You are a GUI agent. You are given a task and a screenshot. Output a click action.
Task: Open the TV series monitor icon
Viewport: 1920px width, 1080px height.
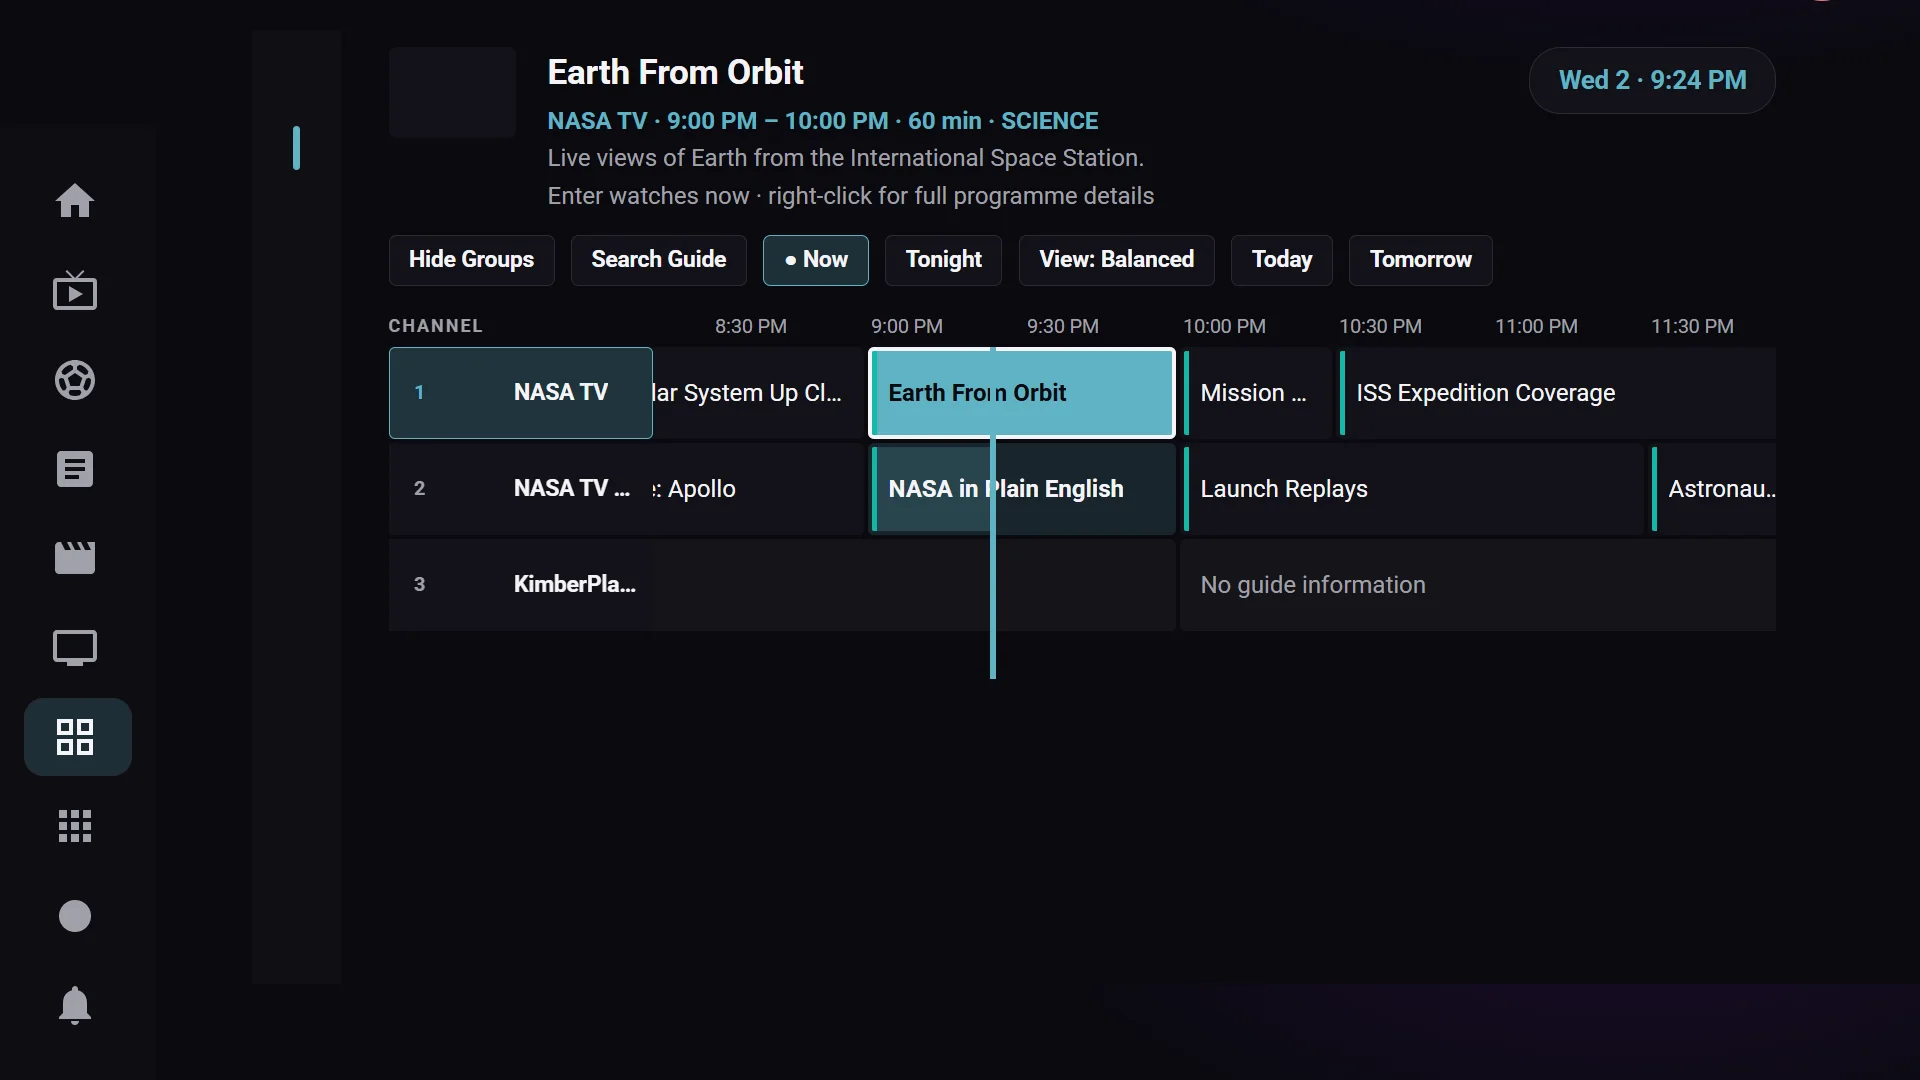pyautogui.click(x=75, y=648)
